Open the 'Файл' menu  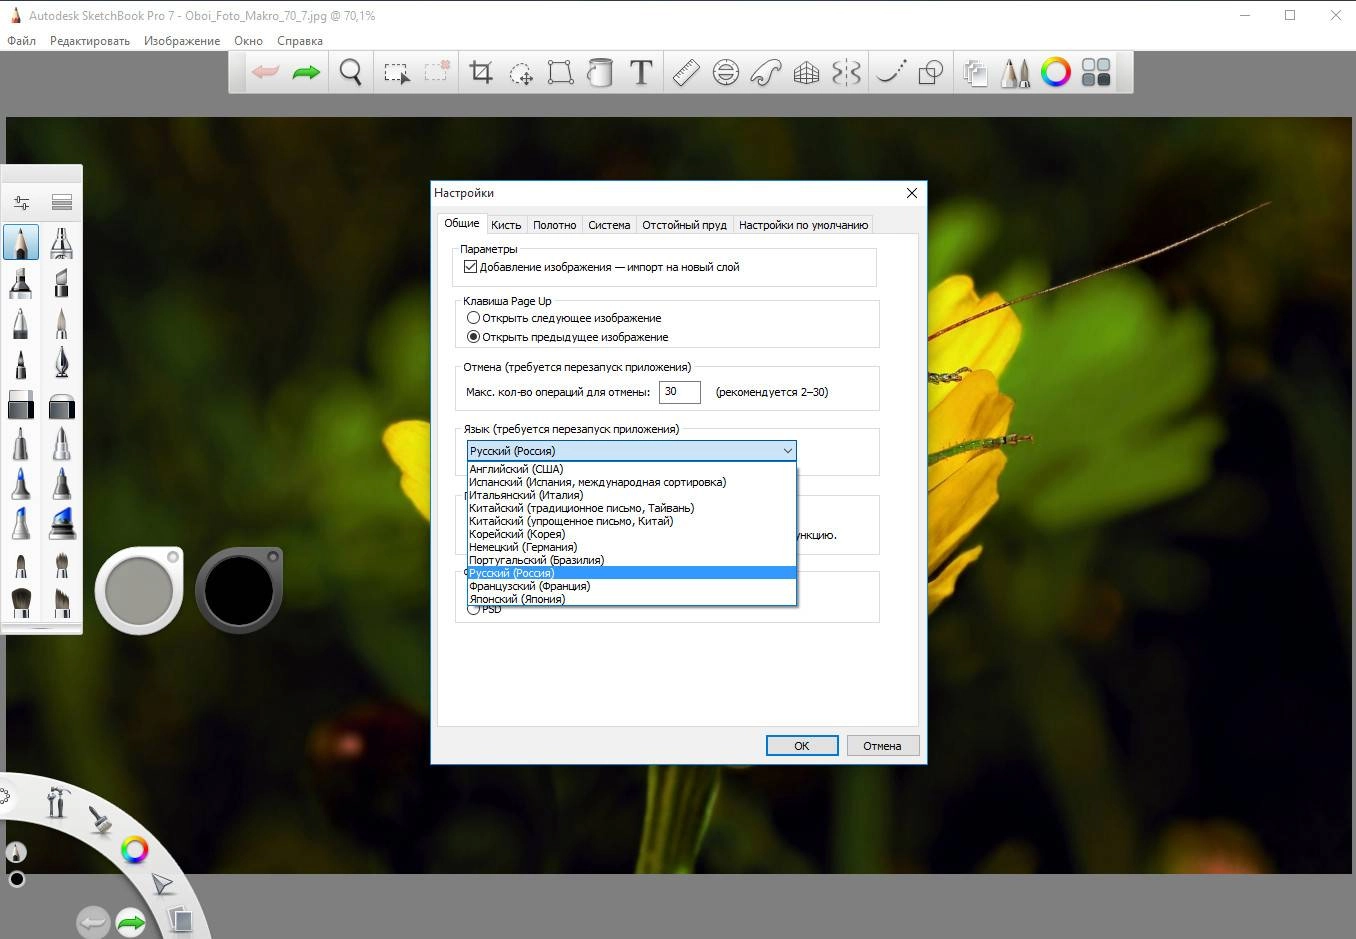(21, 41)
